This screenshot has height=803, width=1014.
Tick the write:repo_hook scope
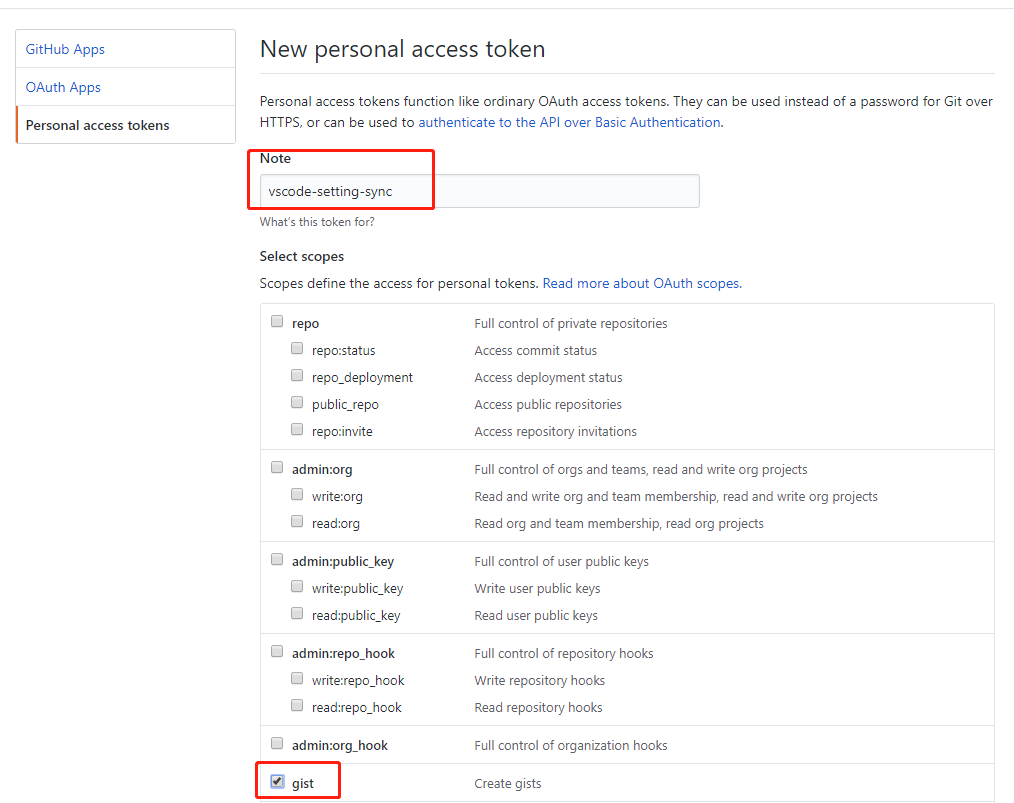(297, 679)
